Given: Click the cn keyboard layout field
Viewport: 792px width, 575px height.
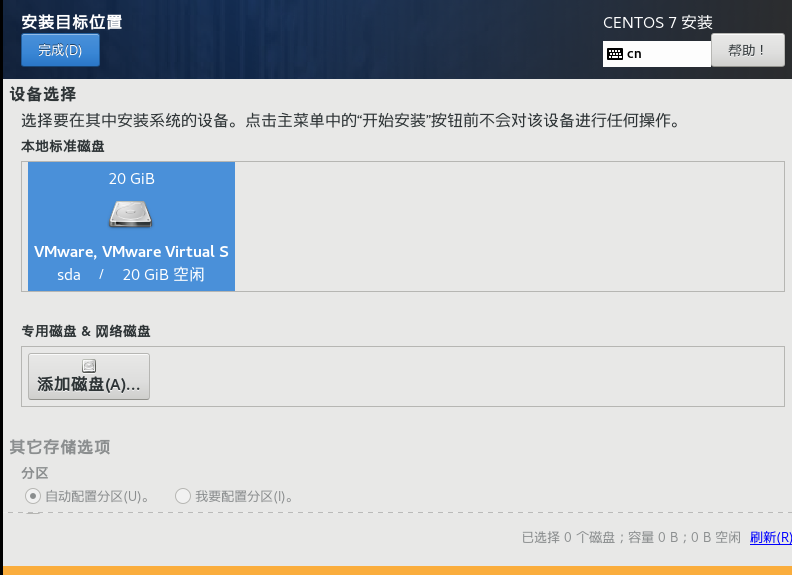Looking at the screenshot, I should [x=657, y=54].
